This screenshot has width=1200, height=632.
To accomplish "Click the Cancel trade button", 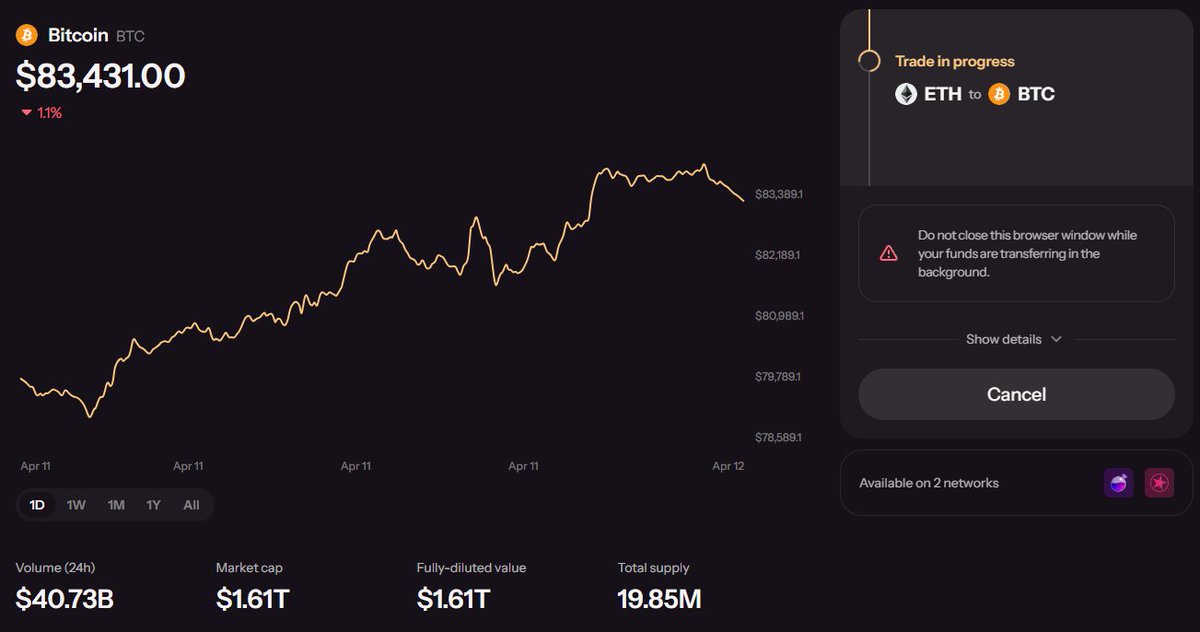I will (1016, 394).
